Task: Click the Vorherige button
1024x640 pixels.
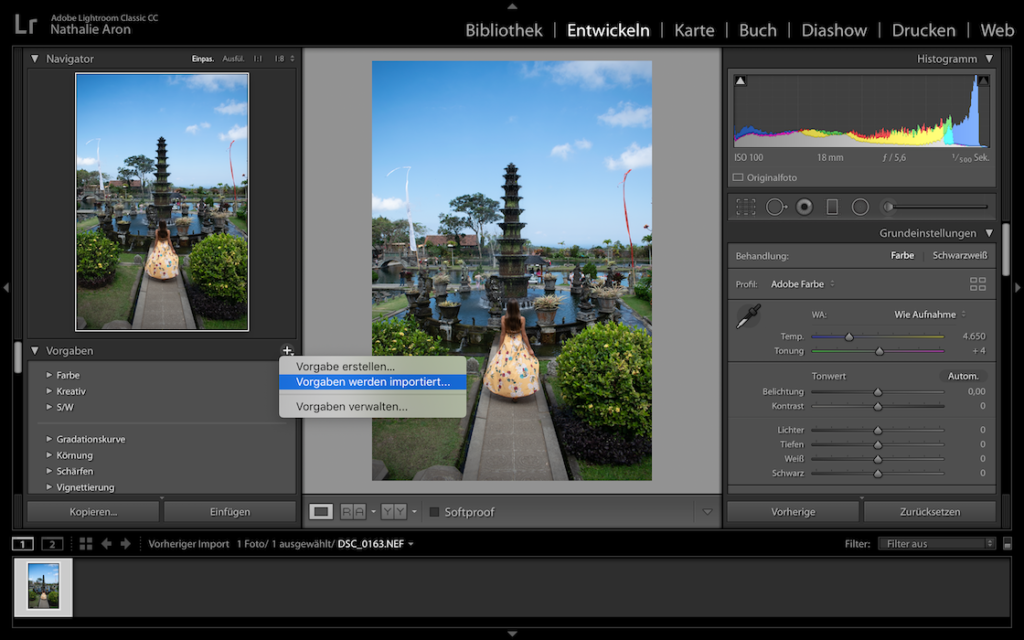Action: click(793, 512)
